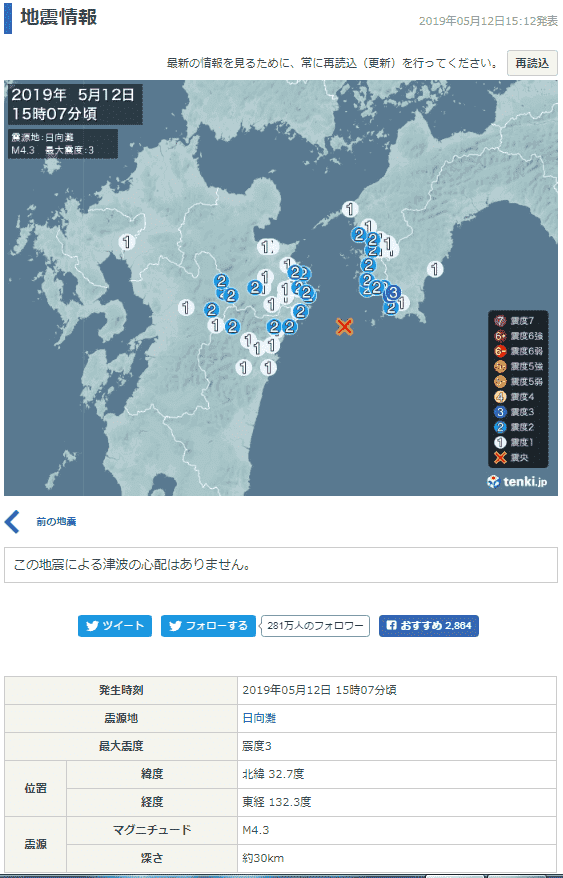Click the 震度6強 legend icon

tap(501, 336)
